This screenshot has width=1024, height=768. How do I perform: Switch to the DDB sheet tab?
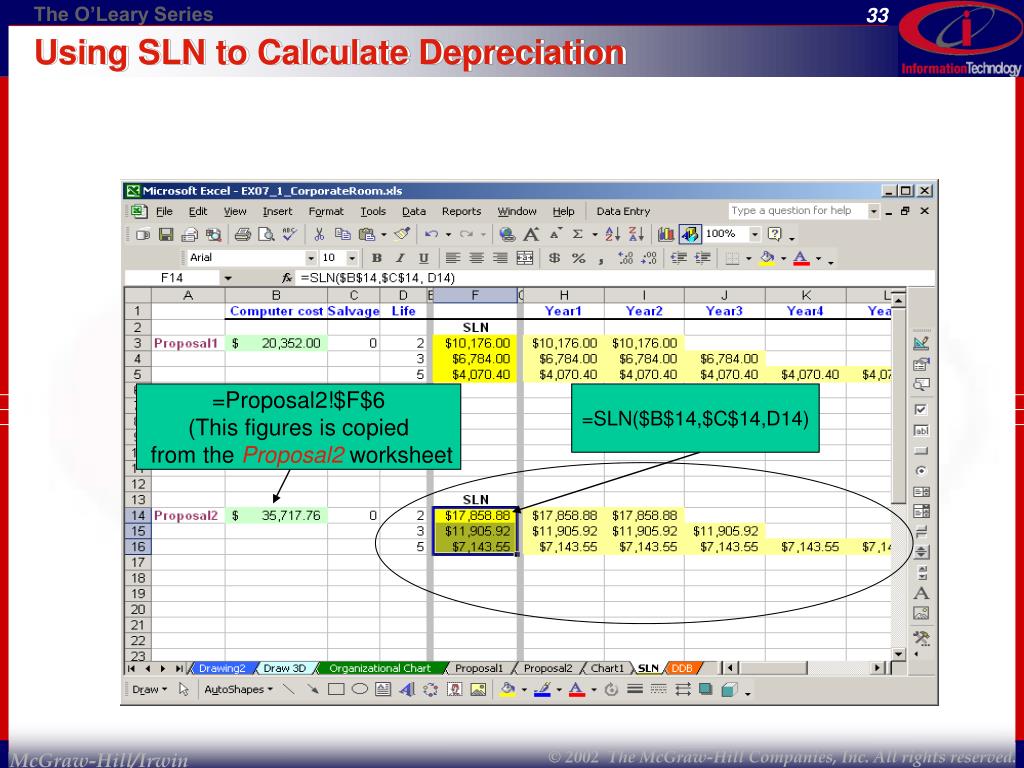[x=682, y=668]
